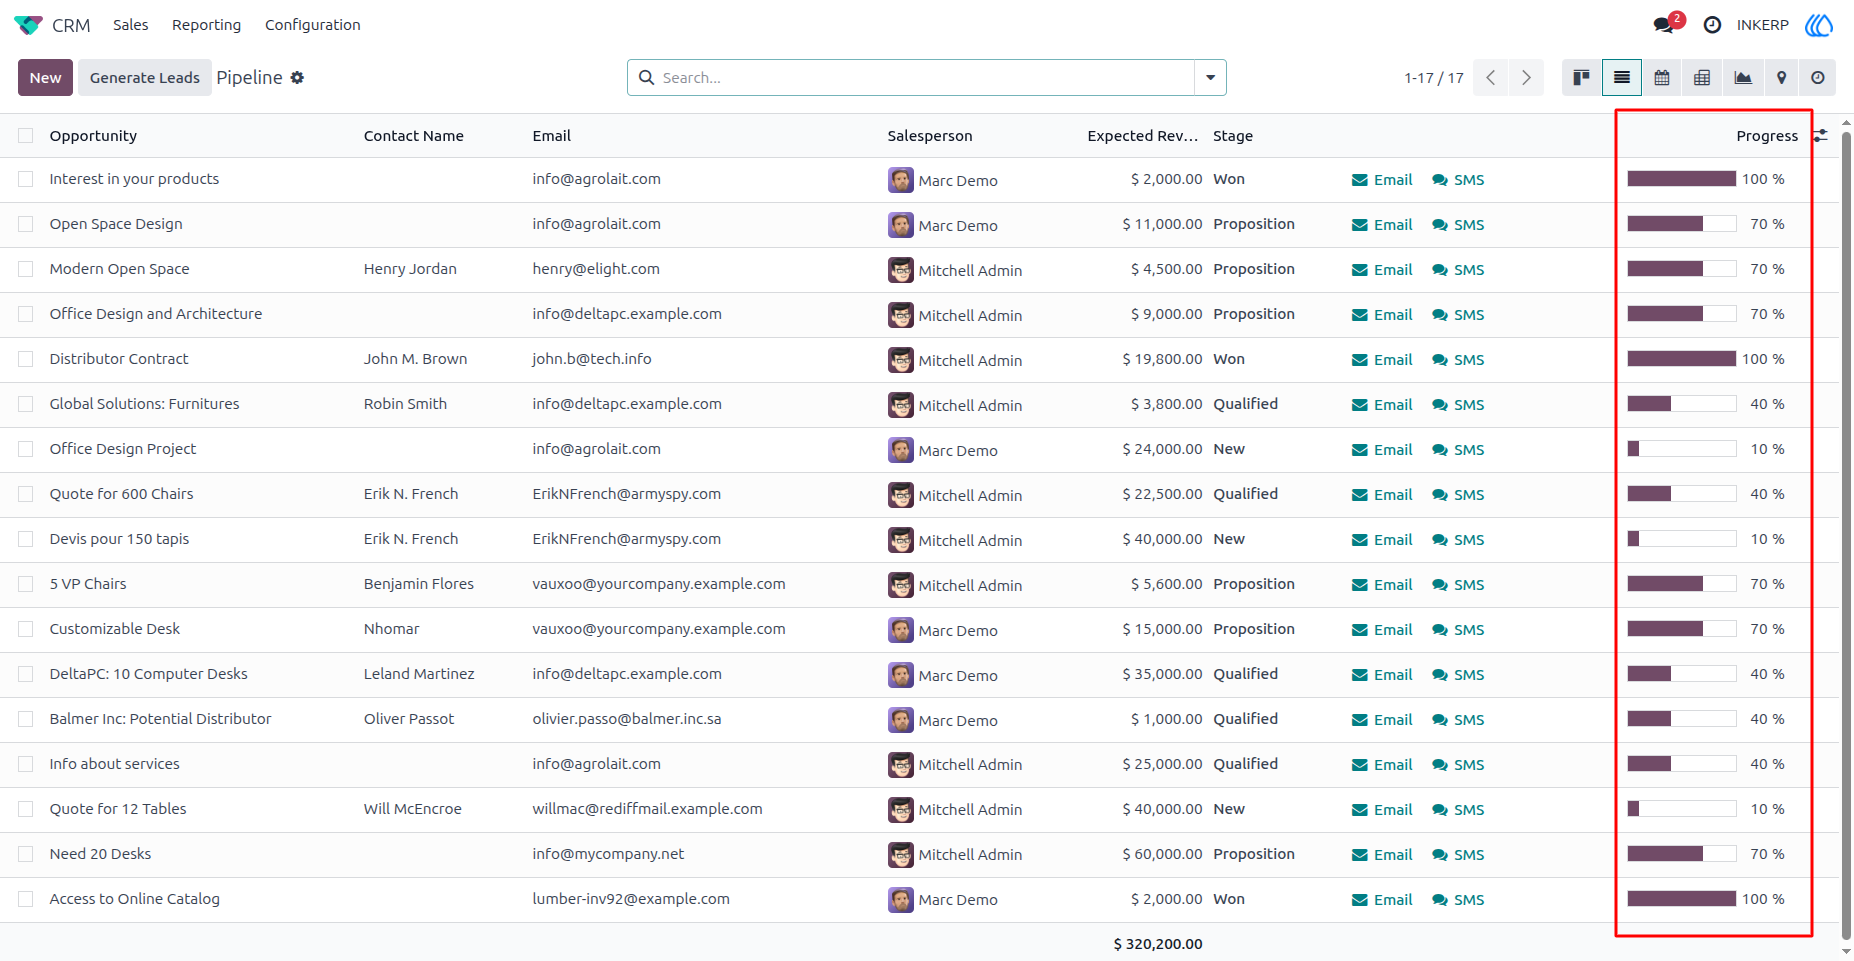This screenshot has height=961, width=1854.
Task: Open the Pipeline settings gear
Action: point(297,78)
